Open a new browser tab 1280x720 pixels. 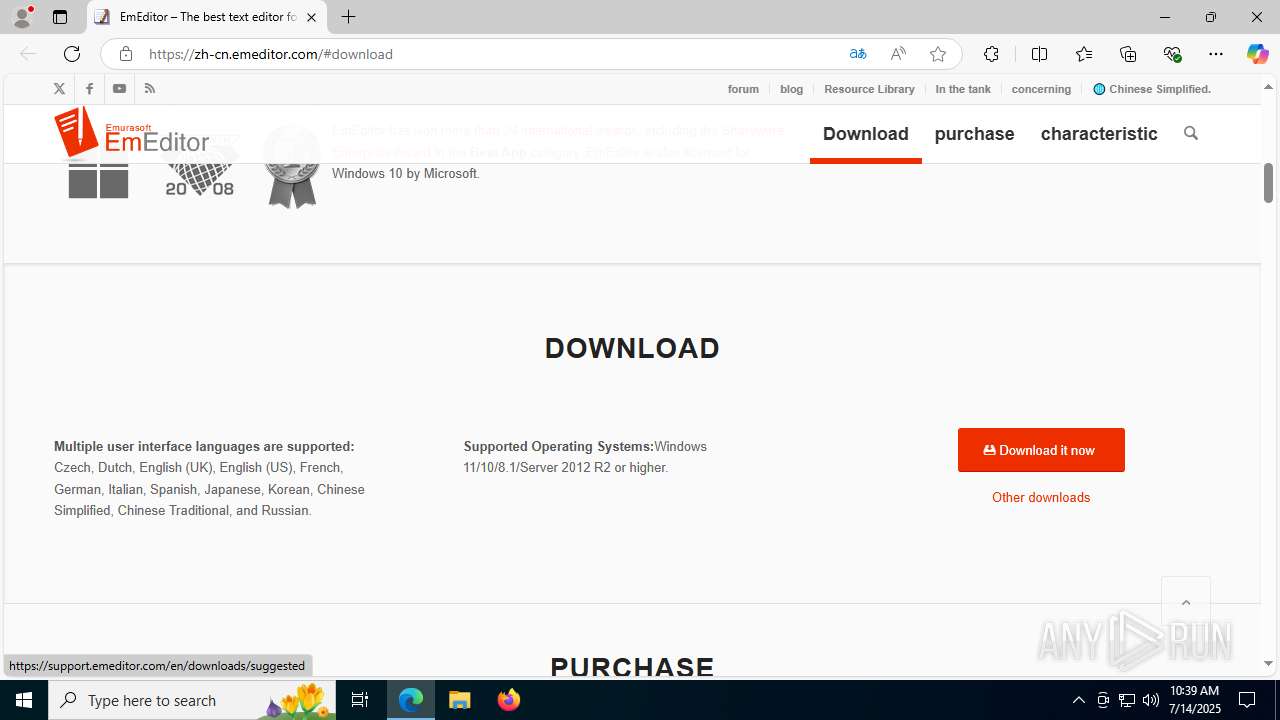pyautogui.click(x=348, y=17)
